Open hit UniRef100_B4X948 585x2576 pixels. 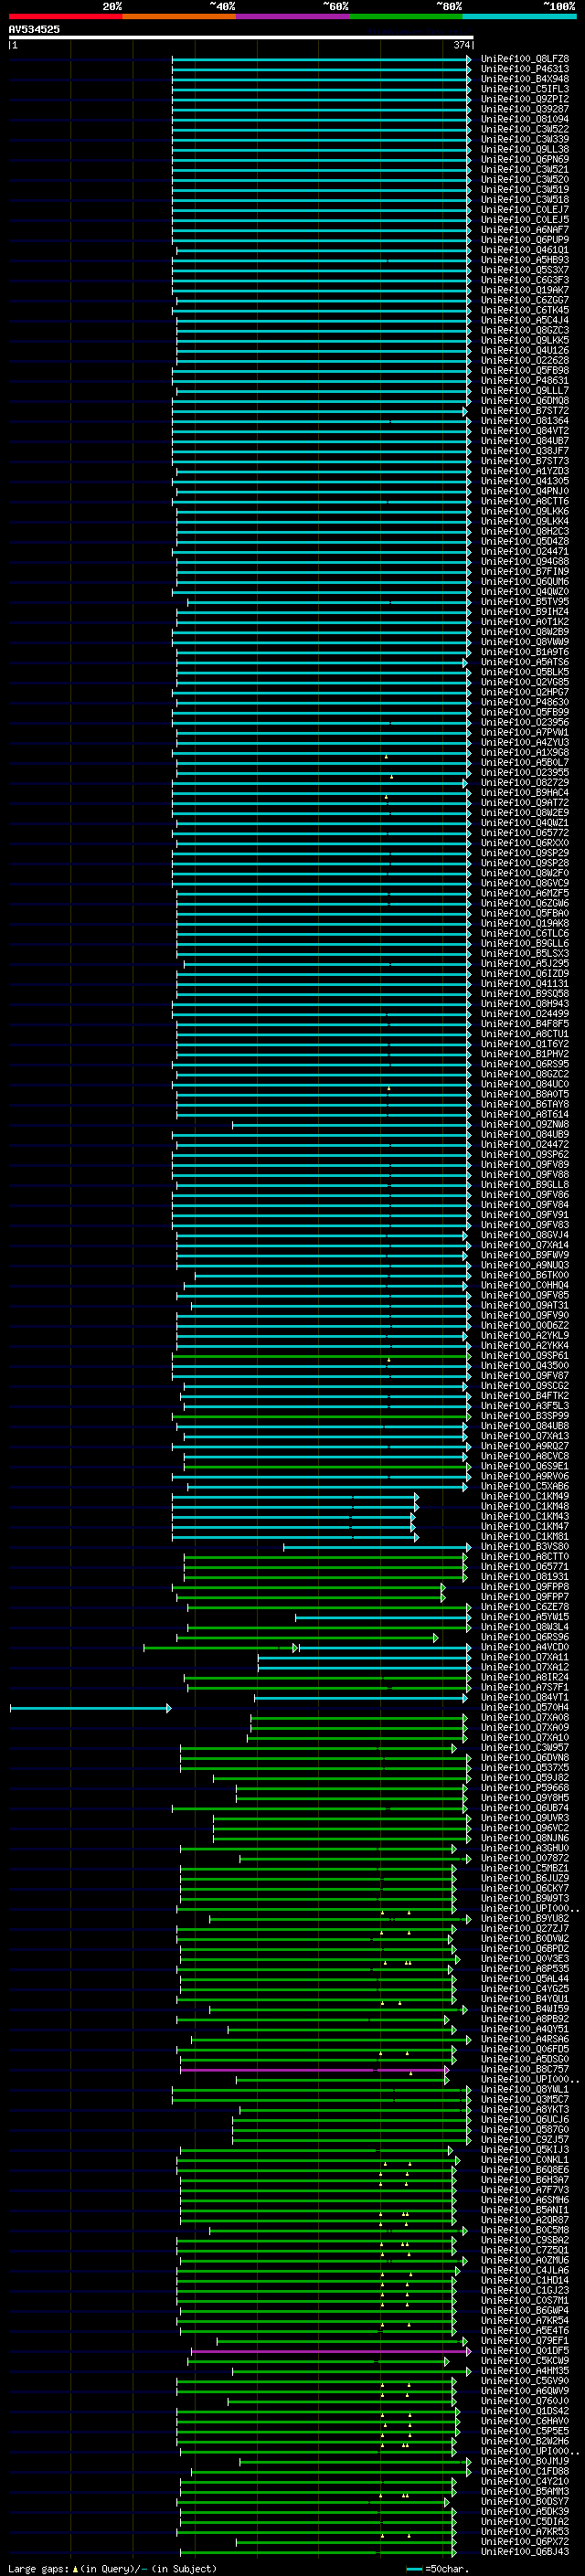tap(525, 79)
